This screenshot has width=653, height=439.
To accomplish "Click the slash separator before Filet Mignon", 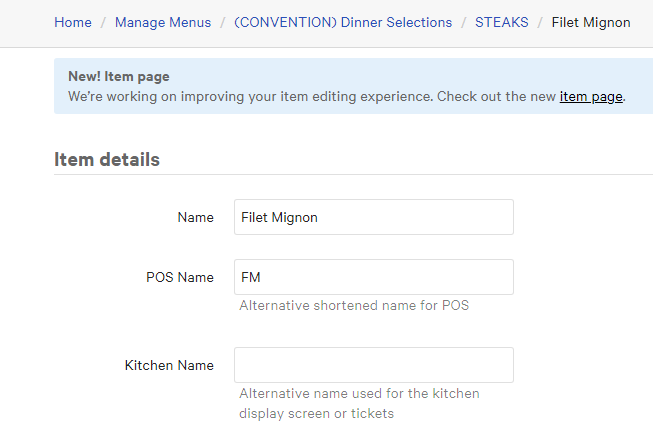I will pos(540,22).
